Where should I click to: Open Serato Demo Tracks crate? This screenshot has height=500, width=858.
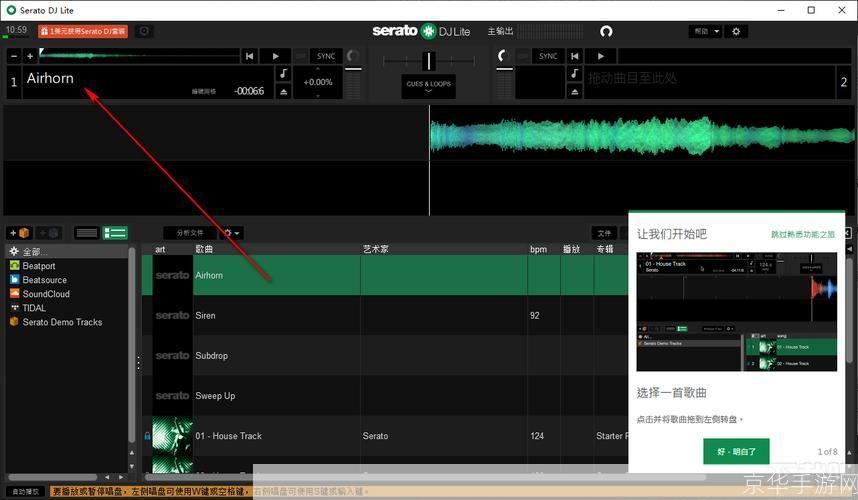click(x=62, y=322)
